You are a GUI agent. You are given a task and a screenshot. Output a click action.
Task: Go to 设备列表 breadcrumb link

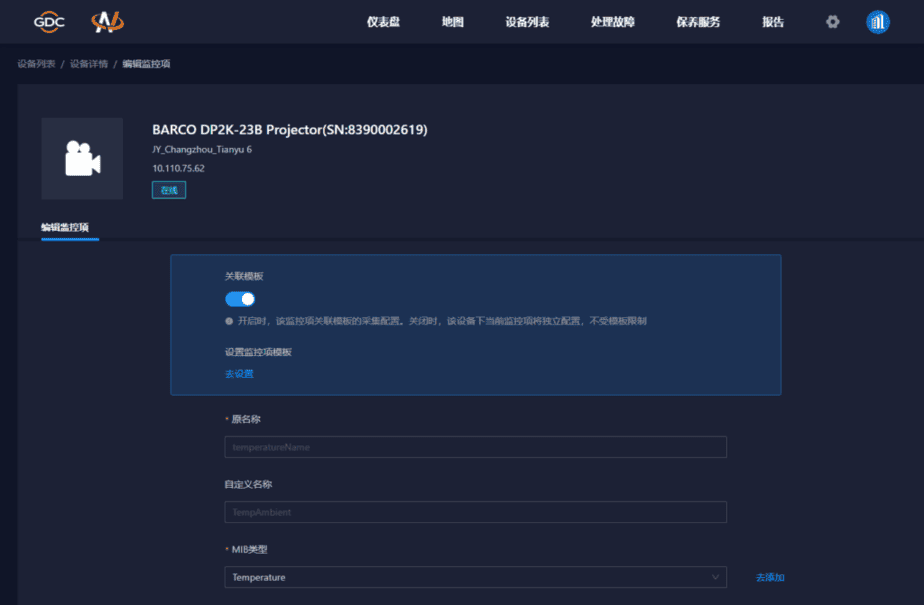click(36, 64)
